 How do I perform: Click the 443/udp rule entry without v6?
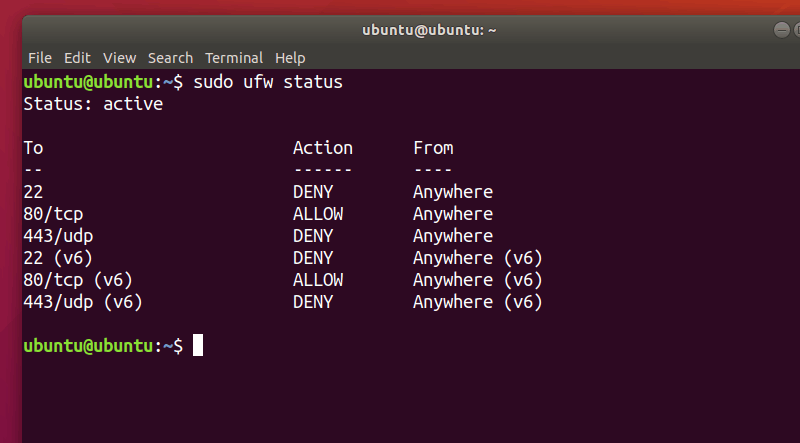[58, 236]
